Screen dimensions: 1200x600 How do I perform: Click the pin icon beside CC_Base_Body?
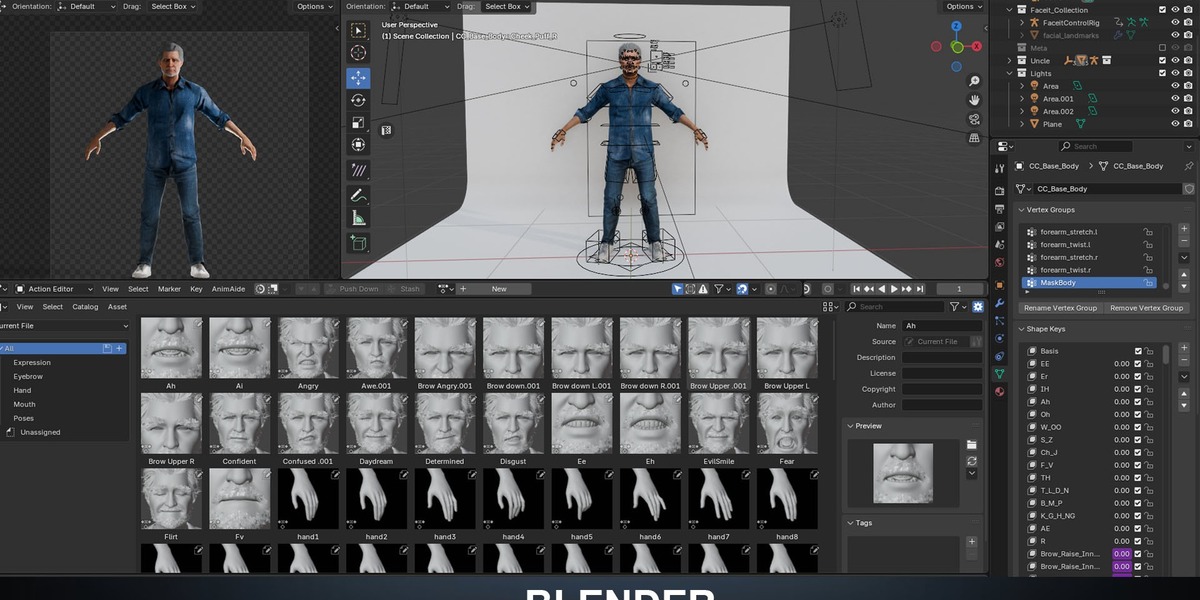pos(1188,166)
